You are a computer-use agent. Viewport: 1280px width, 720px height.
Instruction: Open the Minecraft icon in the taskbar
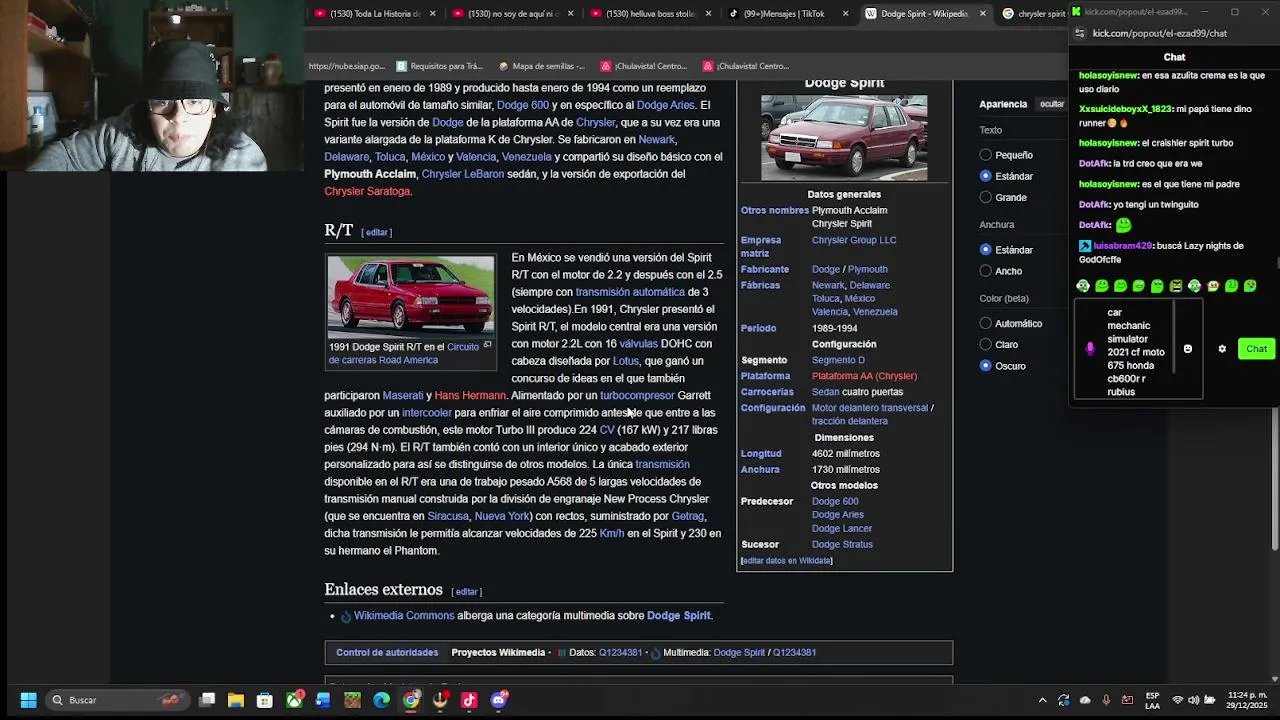[x=352, y=700]
